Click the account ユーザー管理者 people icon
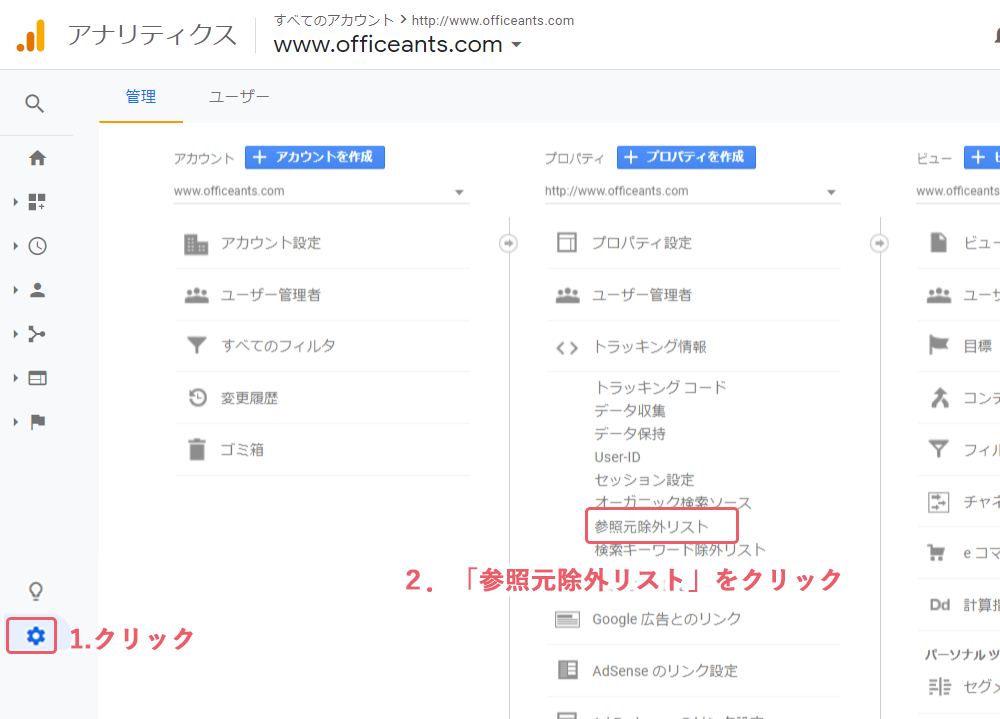Viewport: 1000px width, 719px height. click(x=196, y=295)
